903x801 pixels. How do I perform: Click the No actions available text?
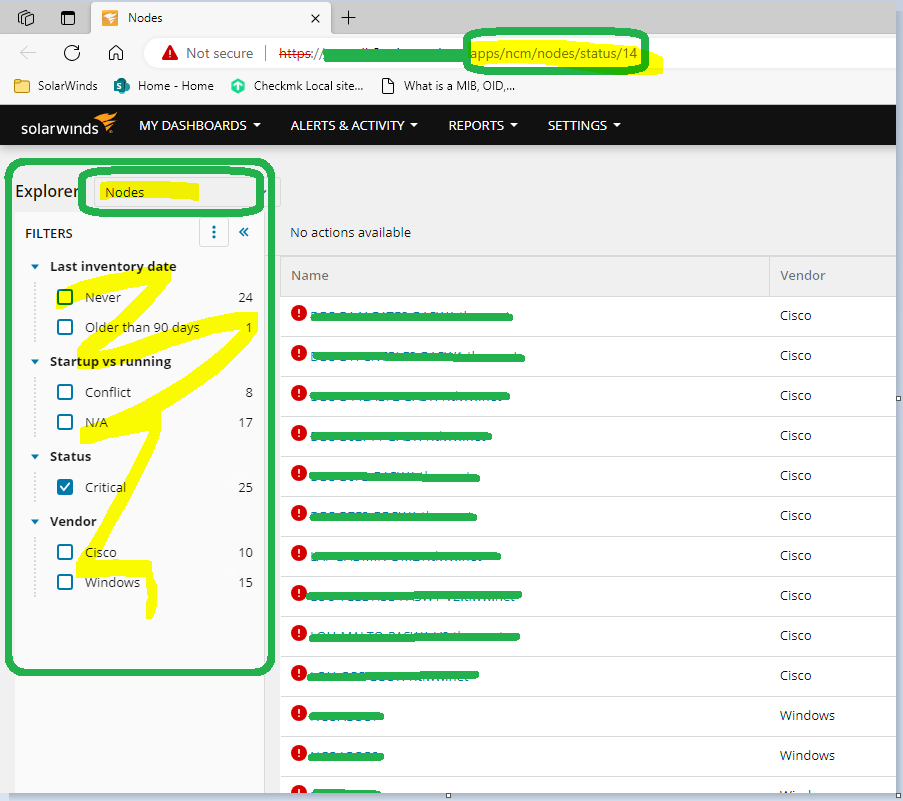click(350, 233)
